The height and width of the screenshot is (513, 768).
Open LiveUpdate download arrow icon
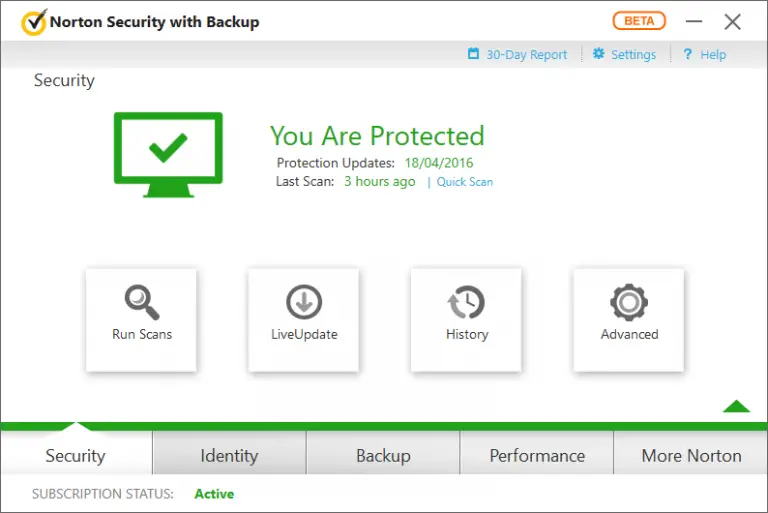tap(304, 302)
